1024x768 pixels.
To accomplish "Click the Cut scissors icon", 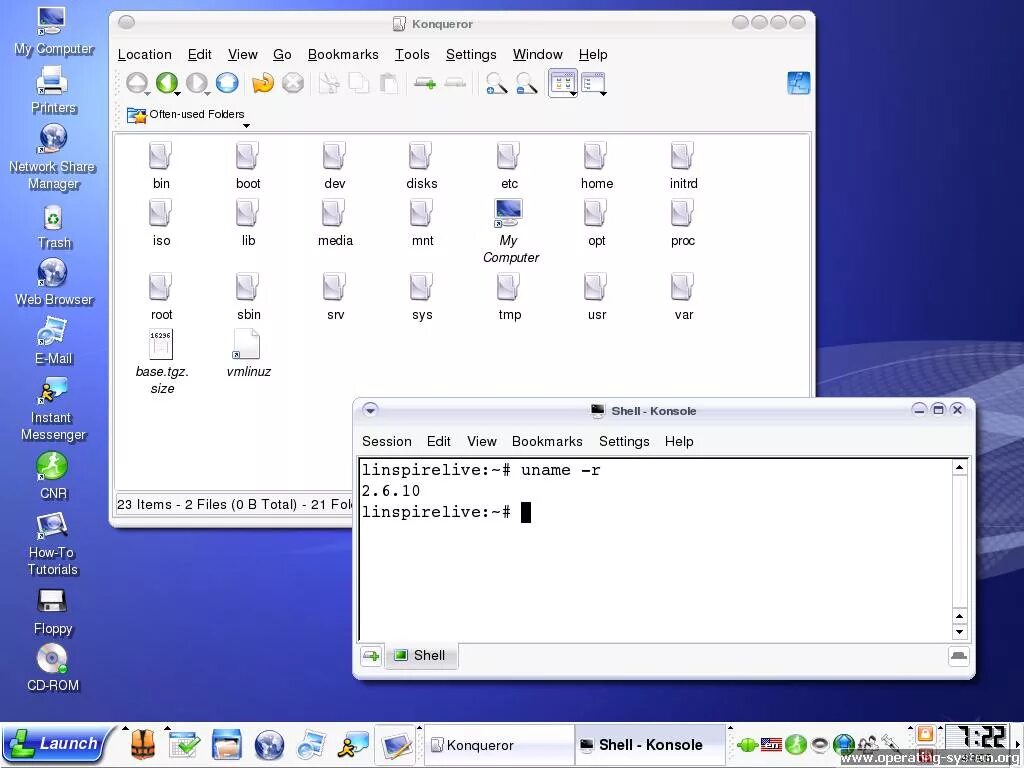I will (x=329, y=84).
